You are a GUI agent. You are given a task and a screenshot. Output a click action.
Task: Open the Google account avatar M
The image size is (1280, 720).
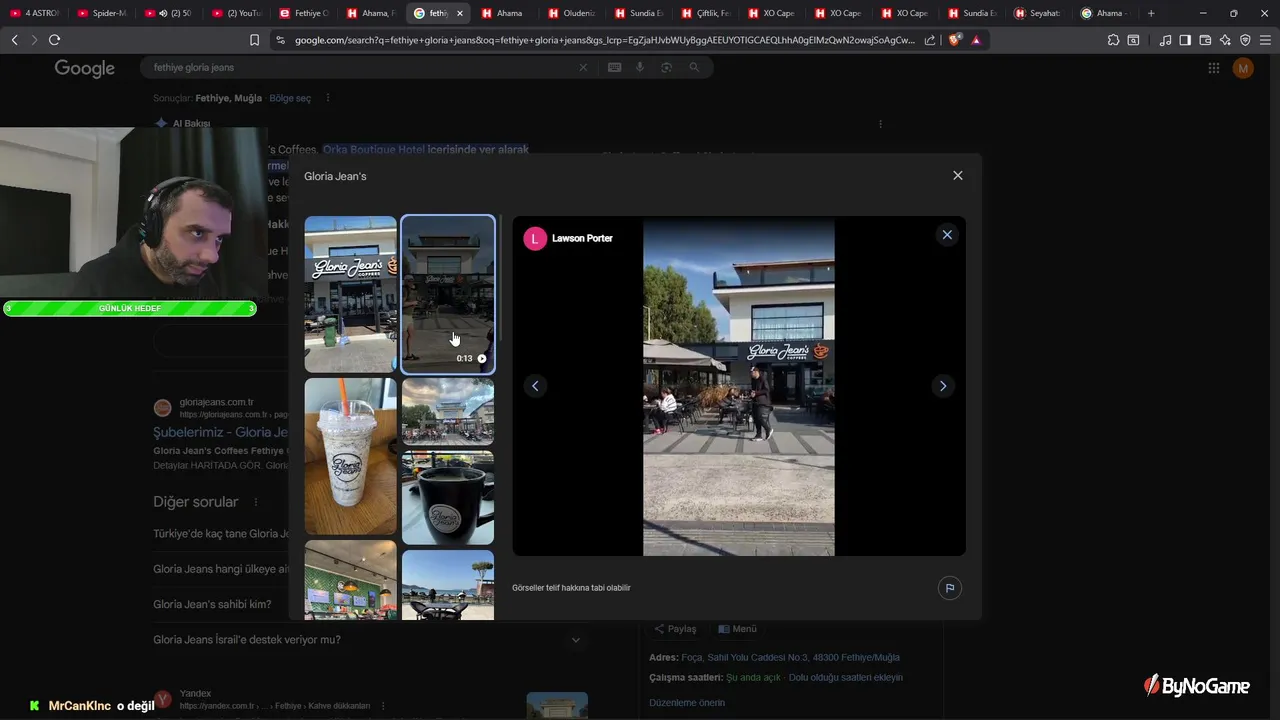pyautogui.click(x=1243, y=68)
